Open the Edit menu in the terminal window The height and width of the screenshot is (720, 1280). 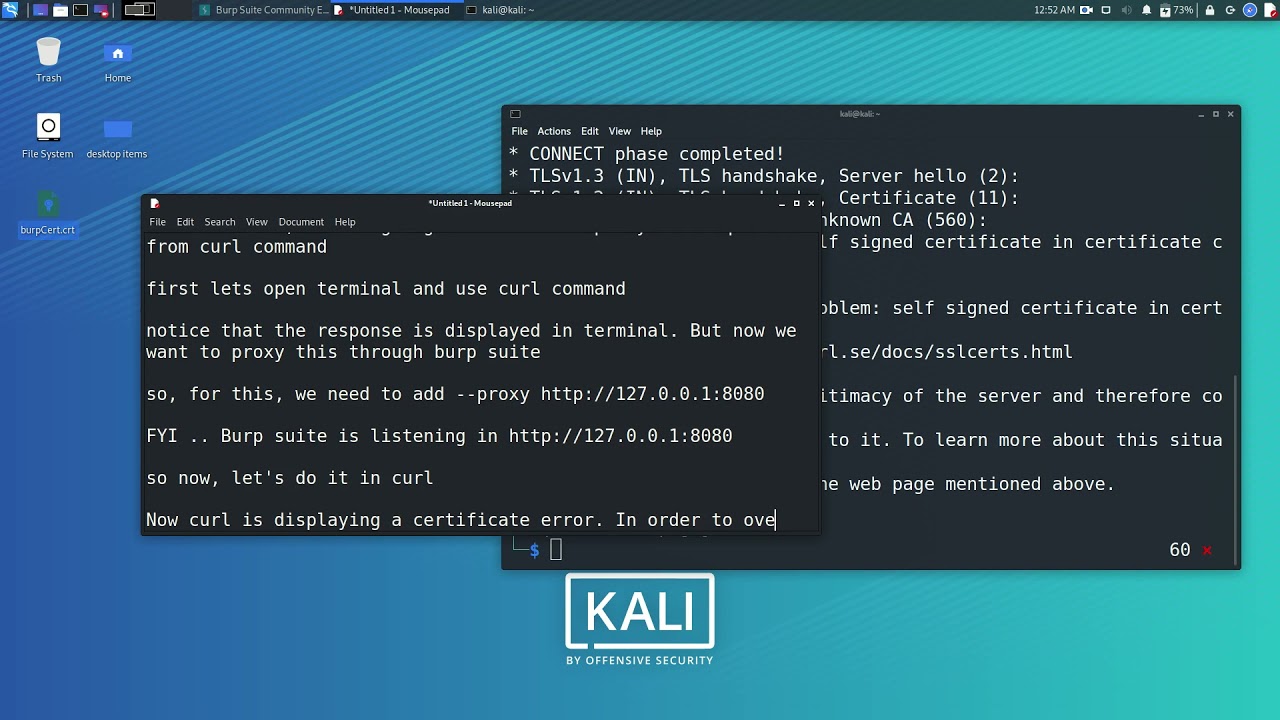click(x=590, y=131)
